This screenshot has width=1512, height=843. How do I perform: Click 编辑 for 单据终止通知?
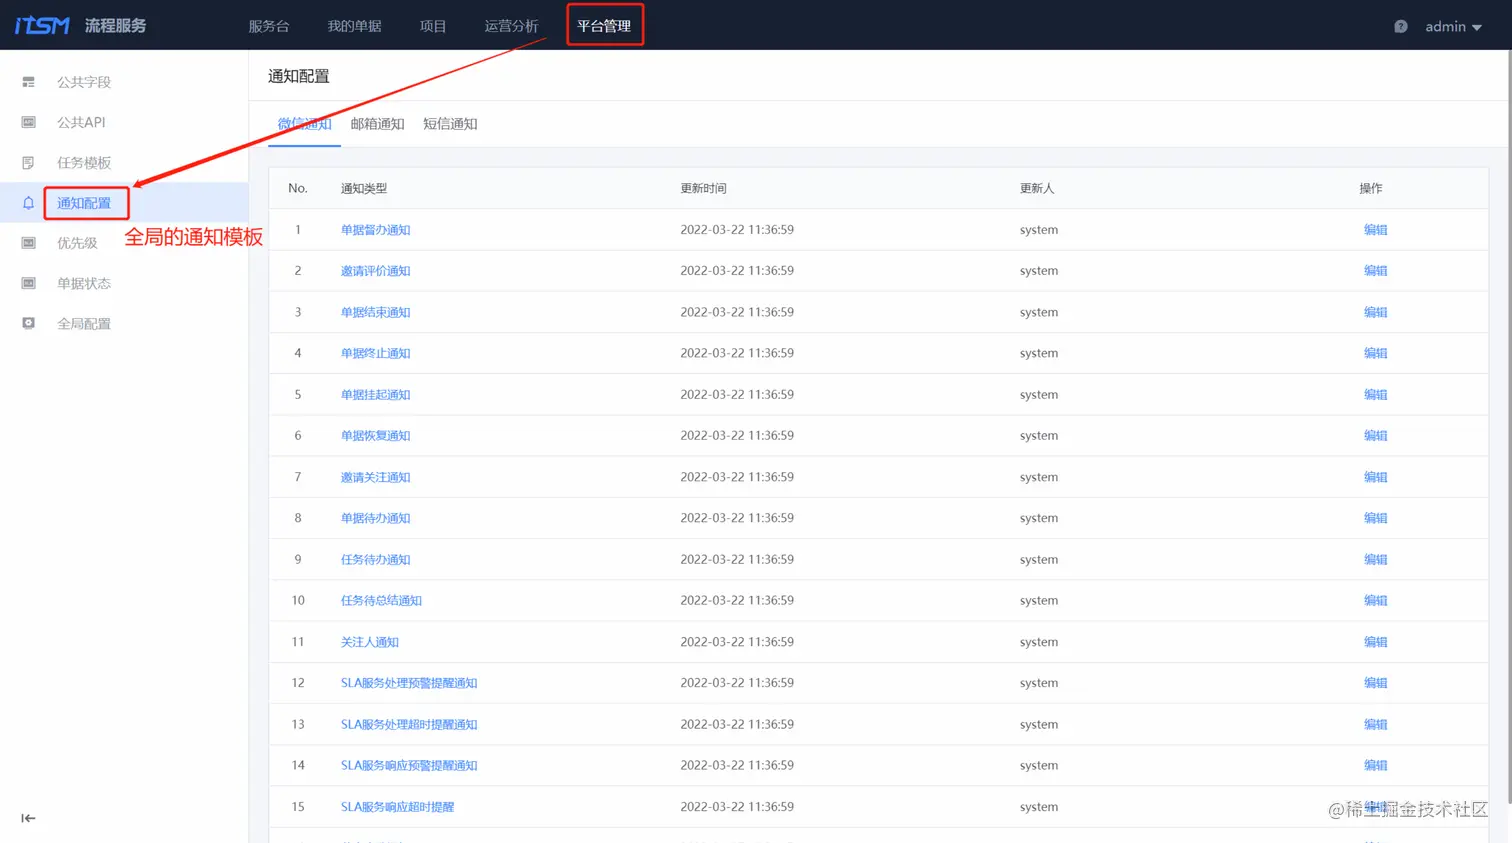click(x=1375, y=353)
